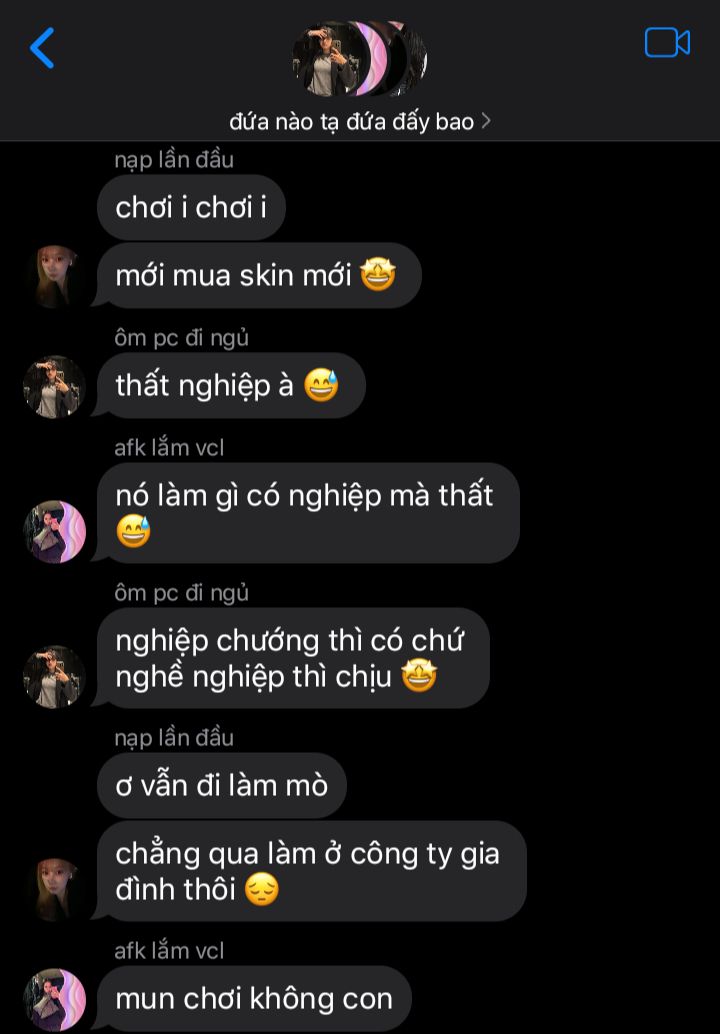This screenshot has height=1034, width=720.
Task: Tap avatar next to 'mun chơi không con' message
Action: [55, 999]
